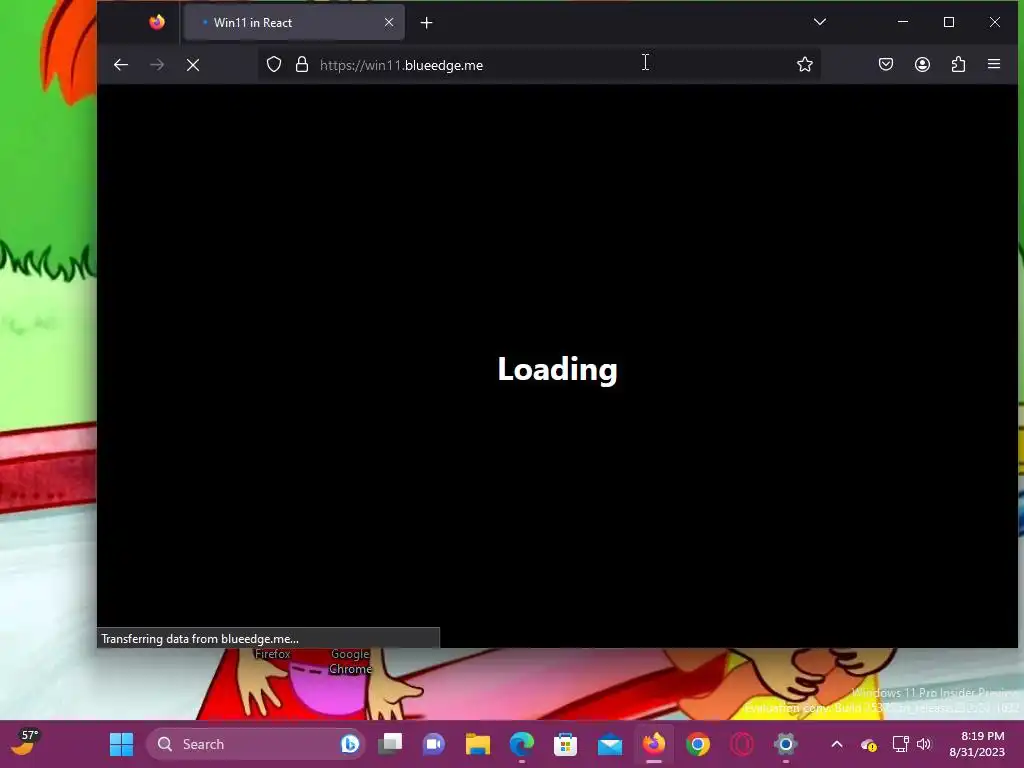Open the extensions puzzle-piece menu
This screenshot has height=768, width=1024.
(958, 64)
